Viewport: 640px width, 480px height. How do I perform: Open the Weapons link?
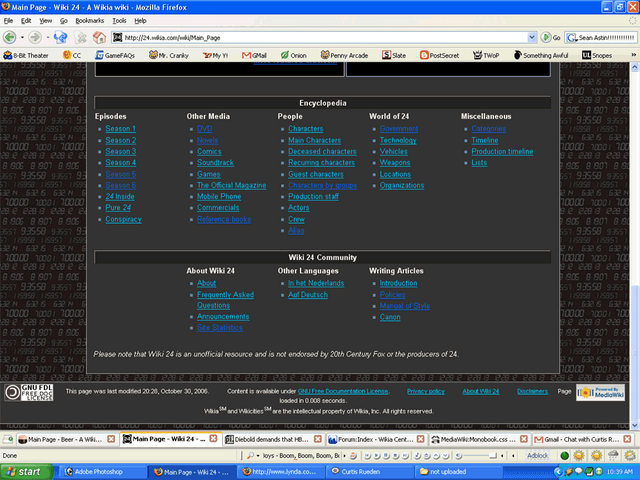[395, 162]
